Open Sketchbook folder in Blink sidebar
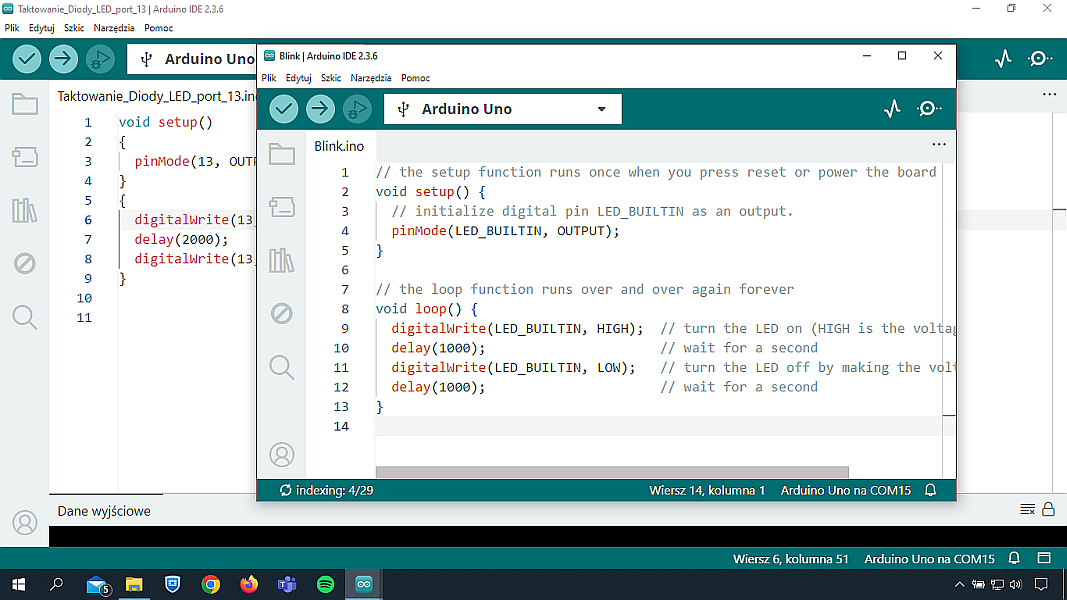 coord(282,154)
